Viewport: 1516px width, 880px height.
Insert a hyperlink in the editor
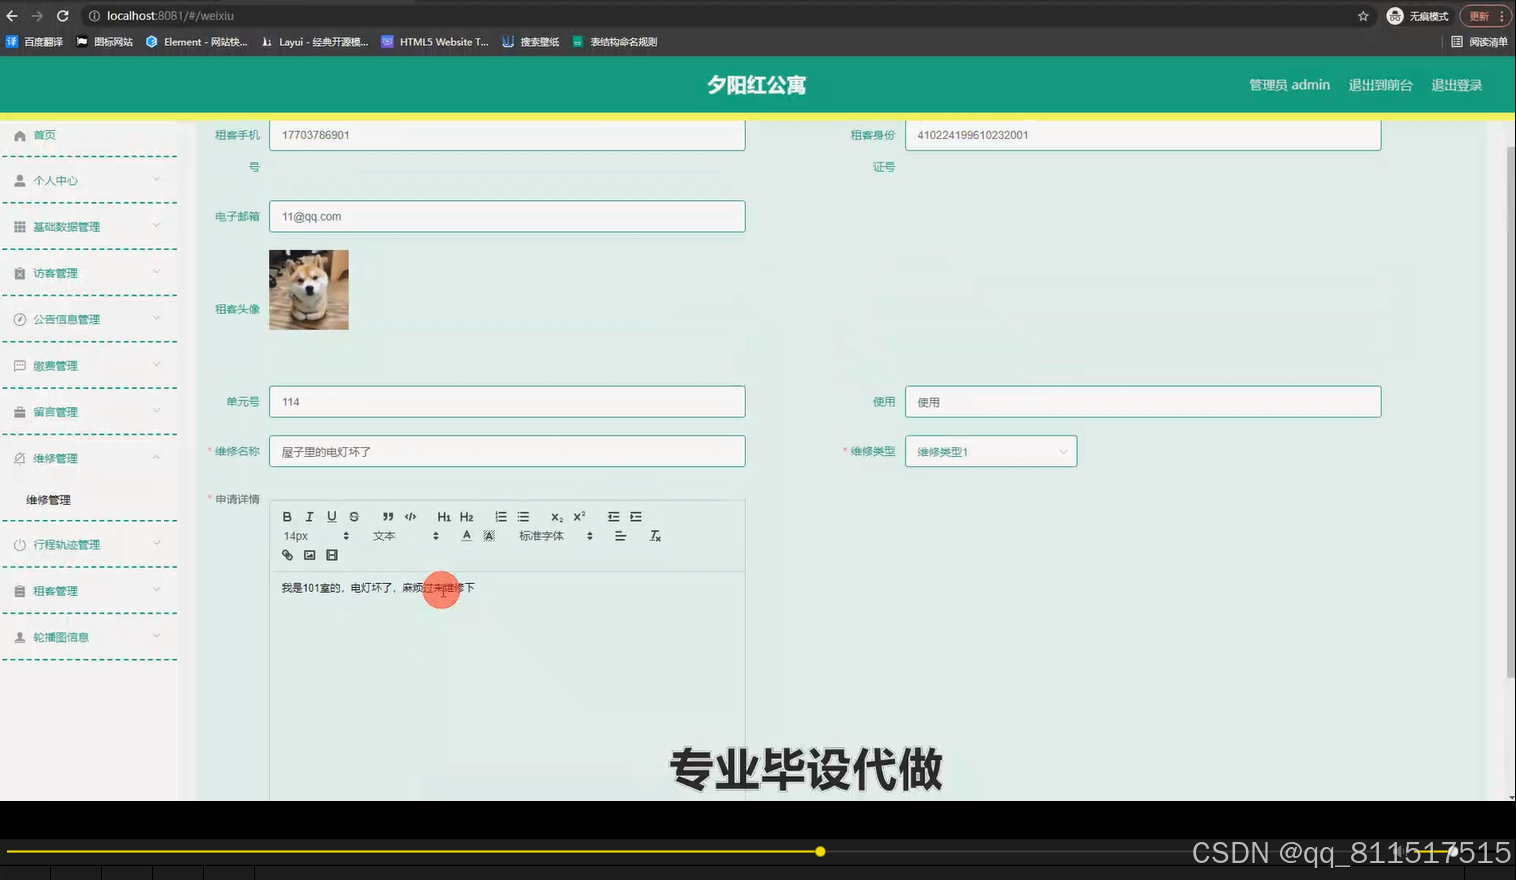coord(287,555)
